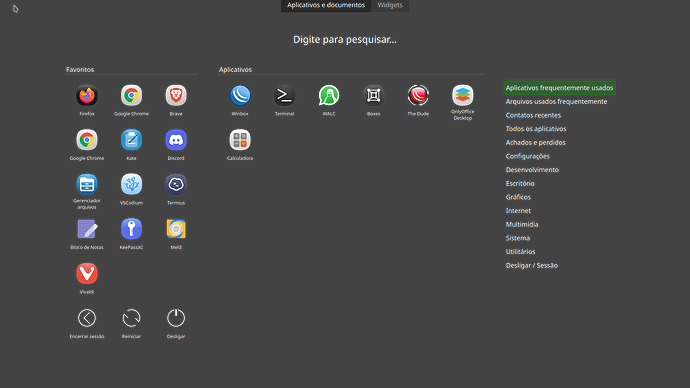Launch WALC WhatsApp client
690x388 pixels.
click(329, 96)
